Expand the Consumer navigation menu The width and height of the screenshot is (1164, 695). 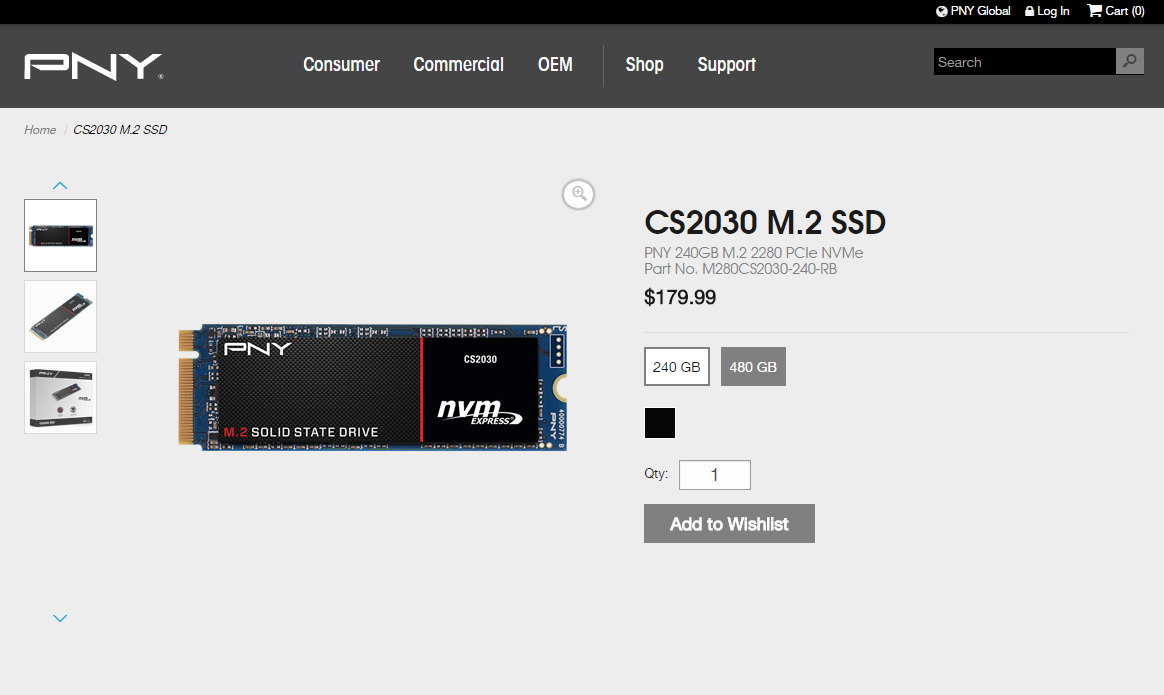click(341, 64)
